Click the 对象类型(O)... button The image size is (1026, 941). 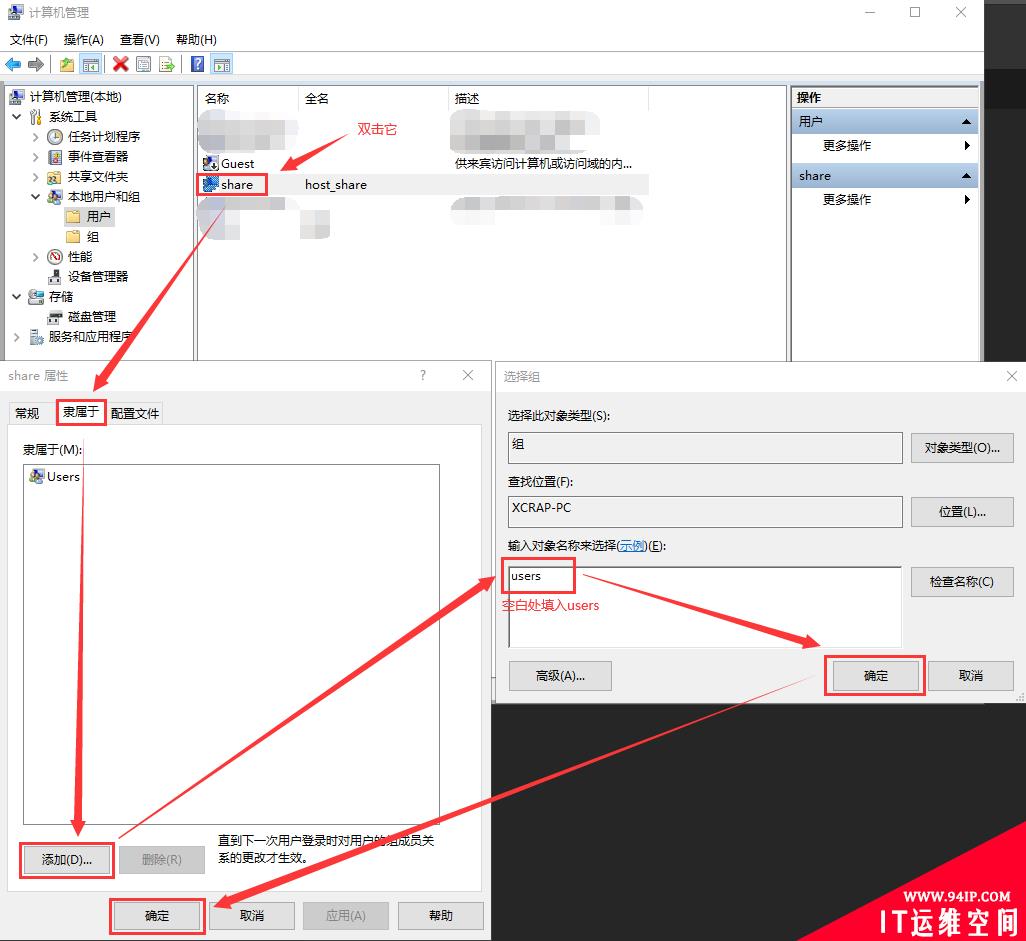coord(962,448)
